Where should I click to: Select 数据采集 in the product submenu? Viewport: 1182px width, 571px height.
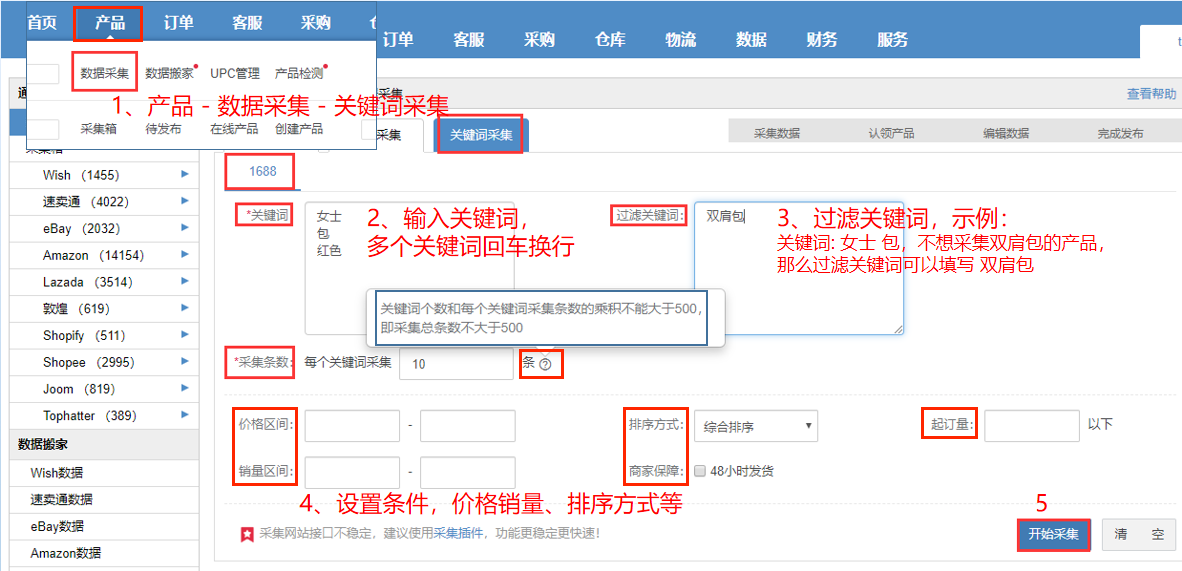coord(104,73)
